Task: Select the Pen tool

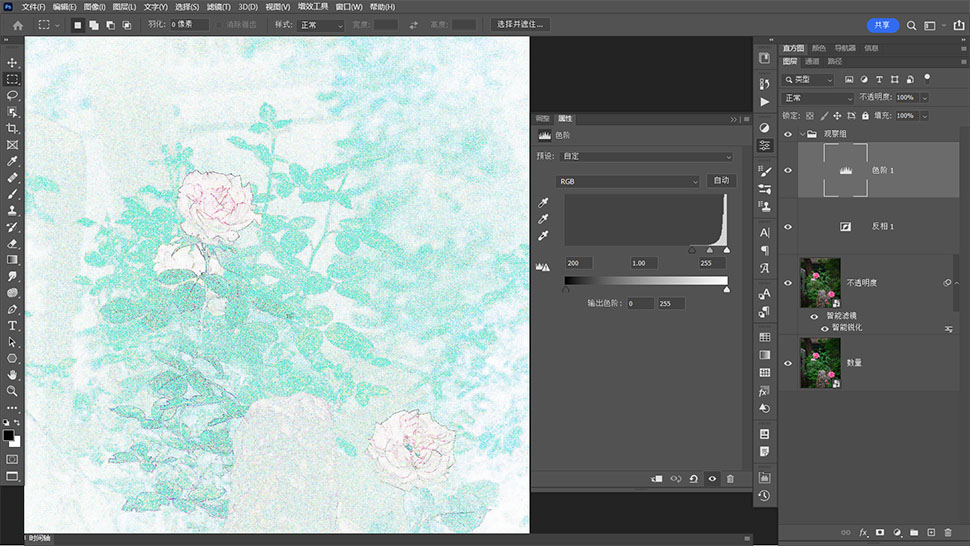Action: pos(12,309)
